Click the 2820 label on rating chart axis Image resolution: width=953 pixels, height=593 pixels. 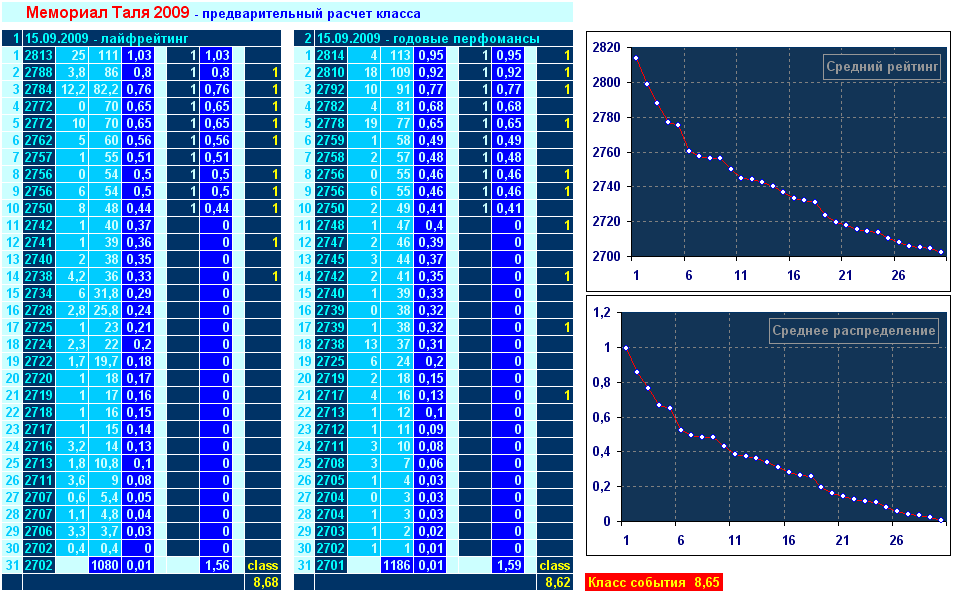point(606,47)
